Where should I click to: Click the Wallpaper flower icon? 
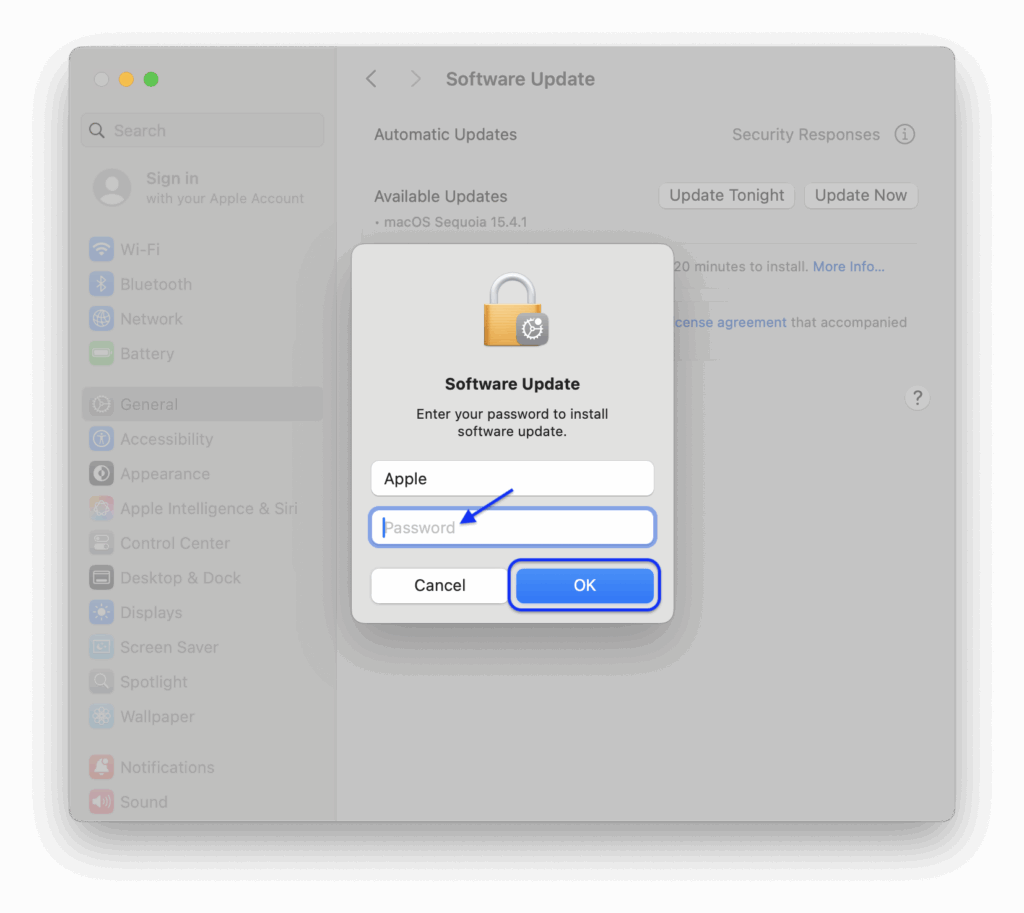pos(101,716)
